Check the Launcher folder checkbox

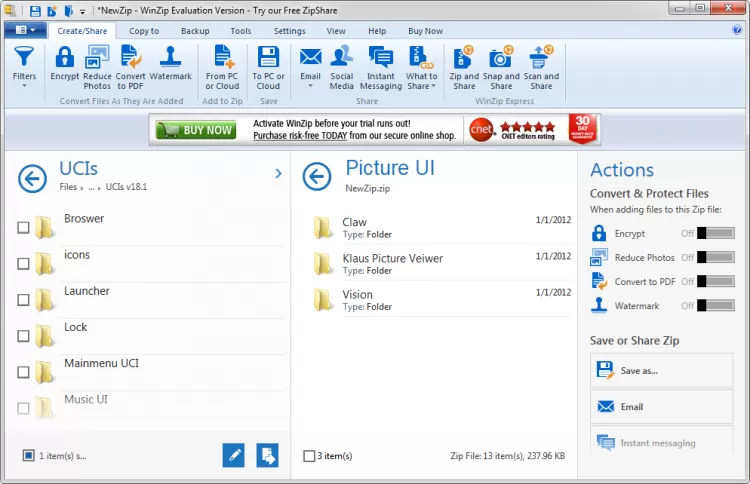click(x=23, y=300)
